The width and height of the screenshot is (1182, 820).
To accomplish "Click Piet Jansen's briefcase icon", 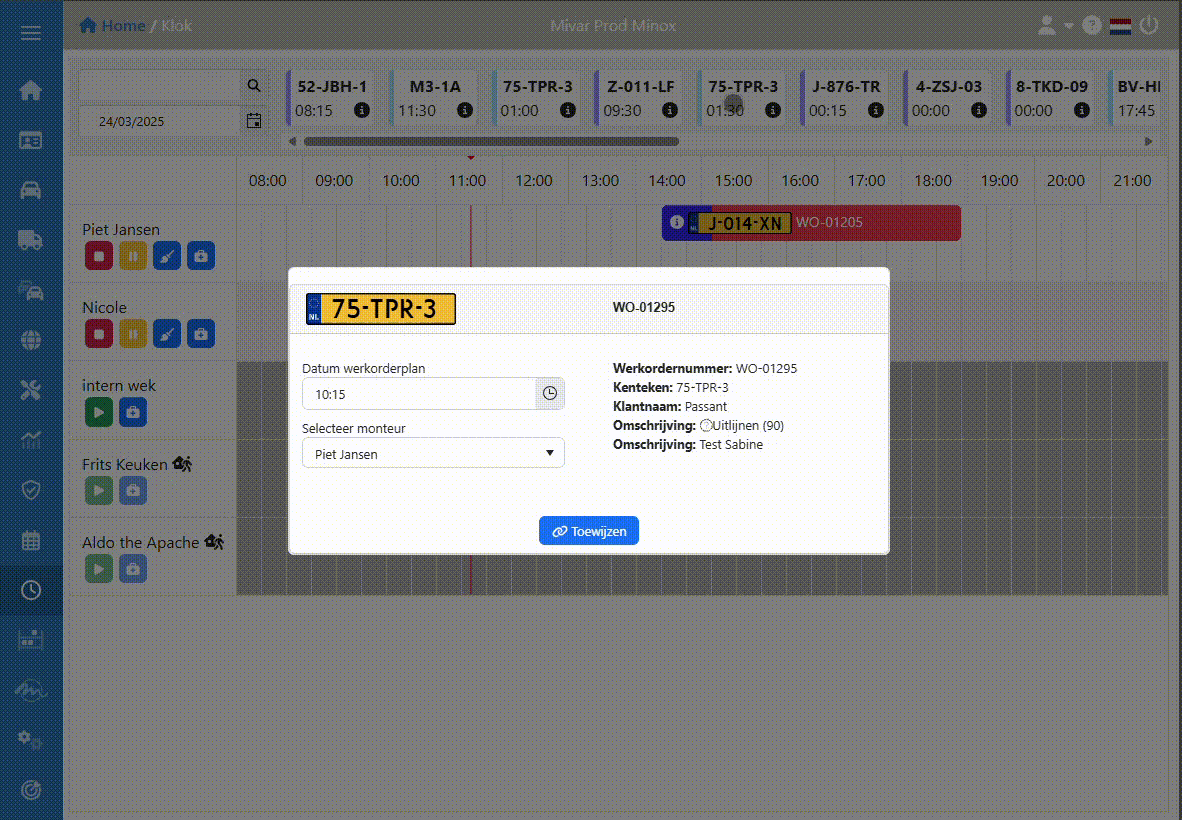I will (200, 255).
